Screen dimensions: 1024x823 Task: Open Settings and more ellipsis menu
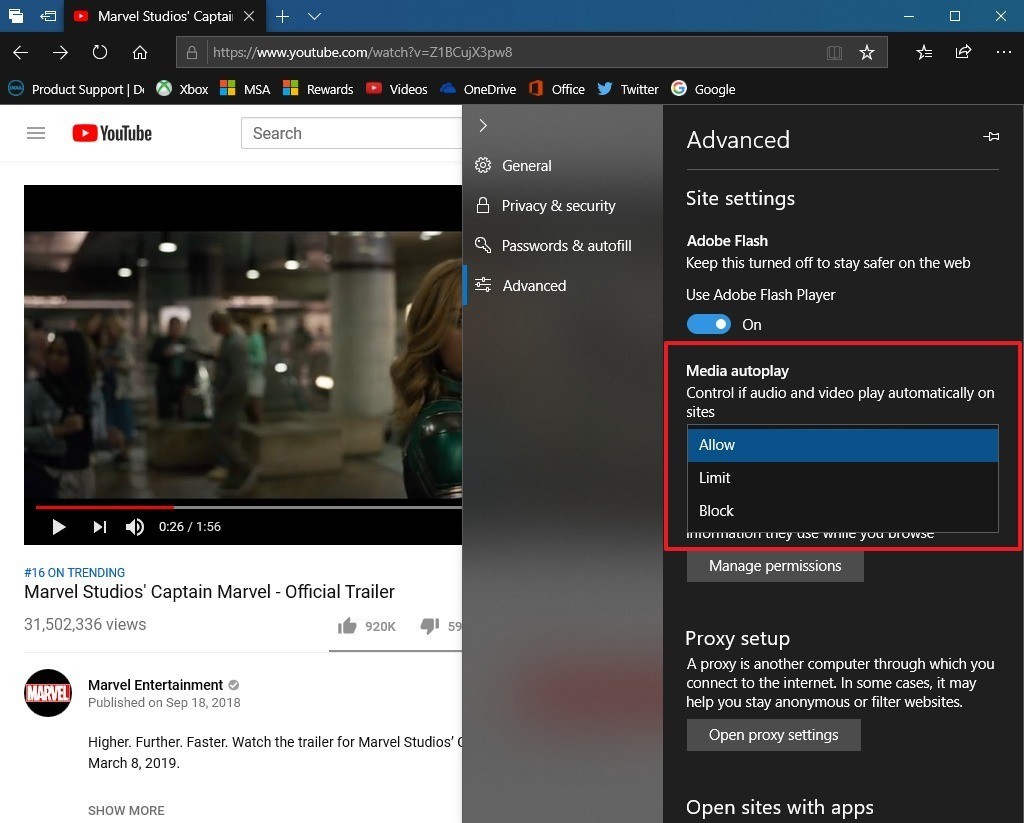click(x=1004, y=52)
